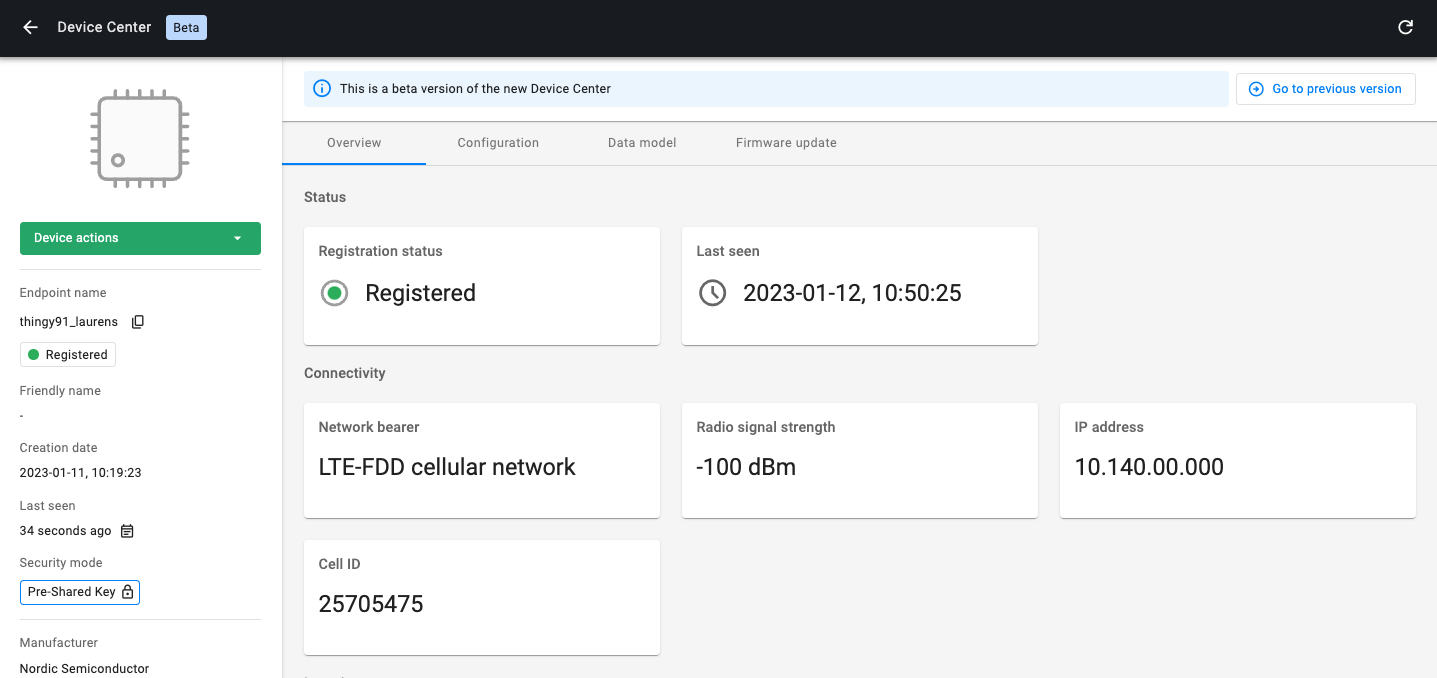
Task: Click creation date 2023-01-11, 10:19:23
Action: point(81,473)
